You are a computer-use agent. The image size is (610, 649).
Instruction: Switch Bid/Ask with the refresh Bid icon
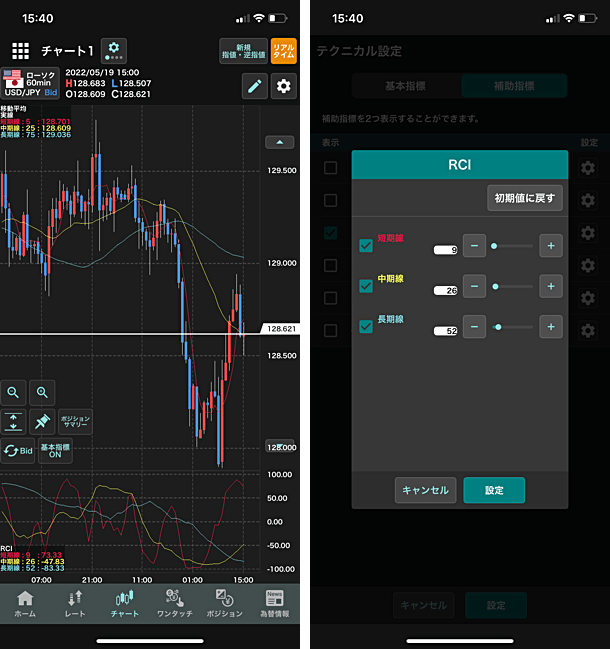click(x=18, y=451)
